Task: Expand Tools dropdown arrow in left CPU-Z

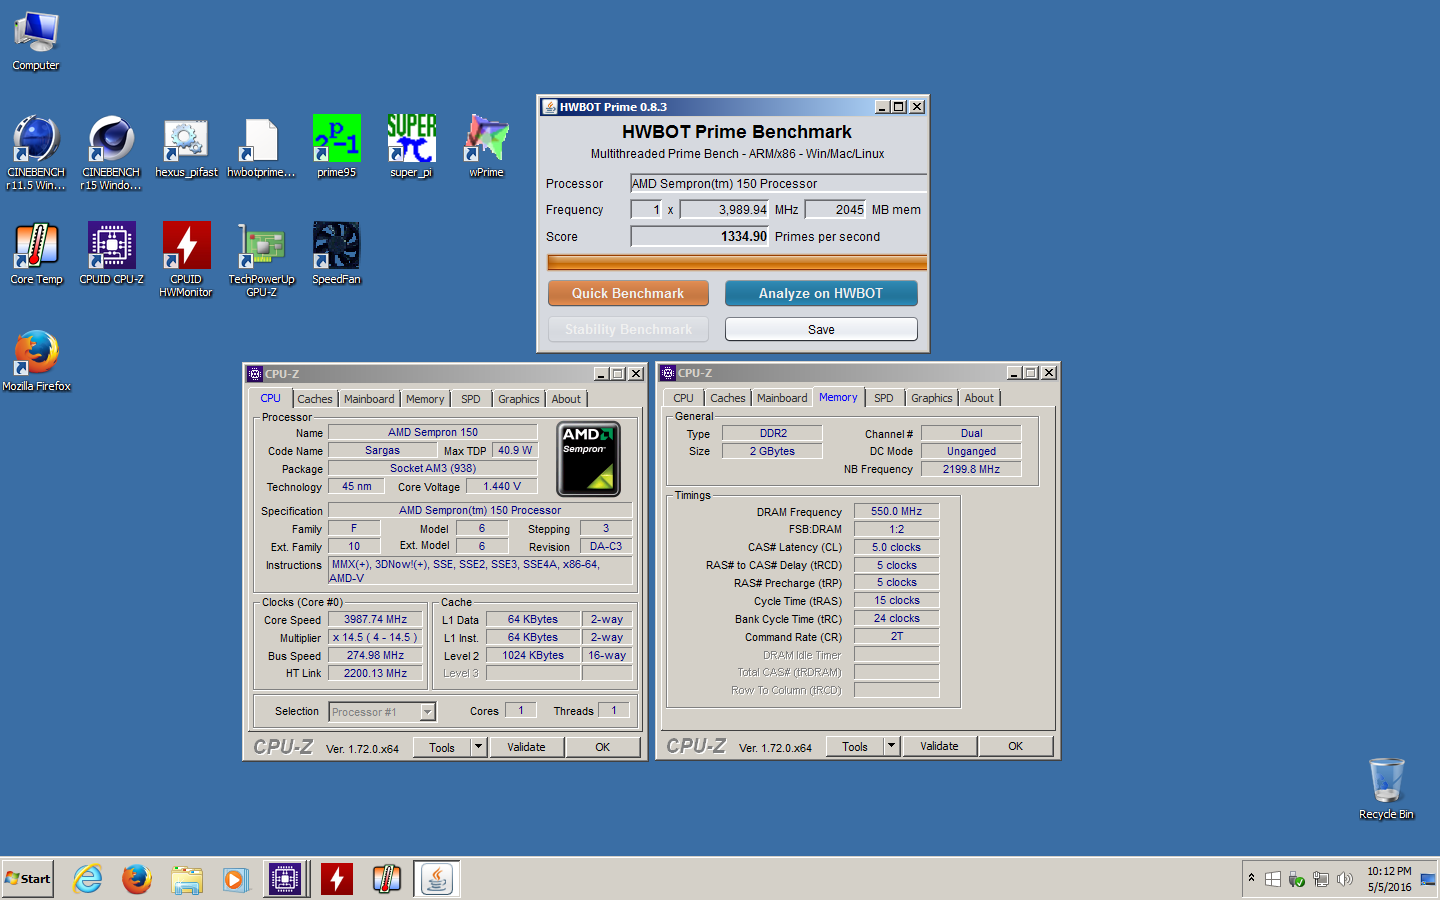Action: (x=478, y=747)
